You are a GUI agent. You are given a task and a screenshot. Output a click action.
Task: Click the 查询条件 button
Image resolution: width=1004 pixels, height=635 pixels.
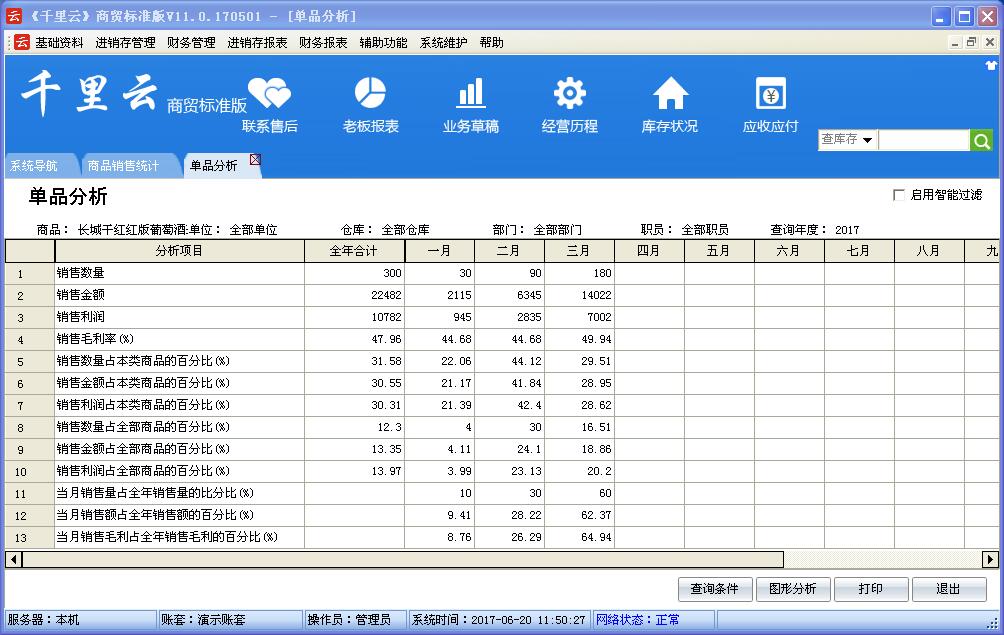pos(714,589)
